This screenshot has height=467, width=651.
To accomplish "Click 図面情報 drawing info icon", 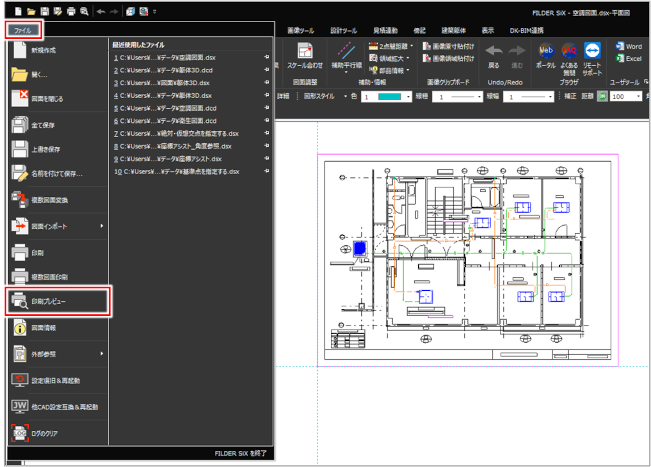I will pyautogui.click(x=20, y=327).
